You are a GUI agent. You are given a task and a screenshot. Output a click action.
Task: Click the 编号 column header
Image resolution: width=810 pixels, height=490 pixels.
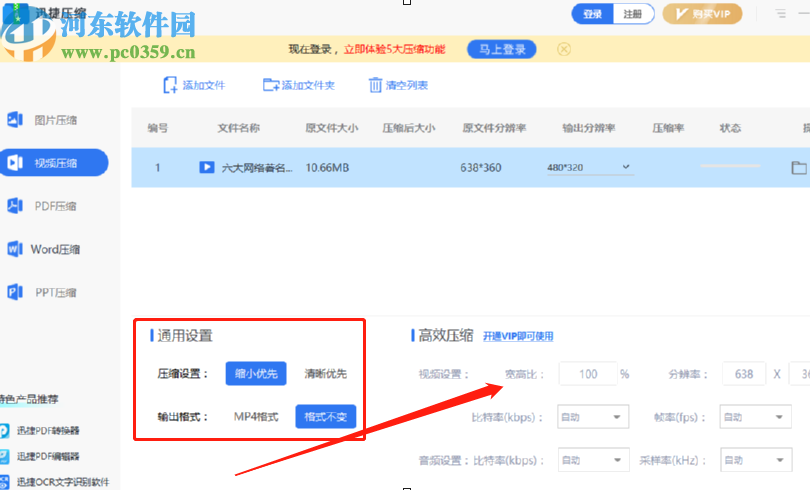(x=158, y=128)
